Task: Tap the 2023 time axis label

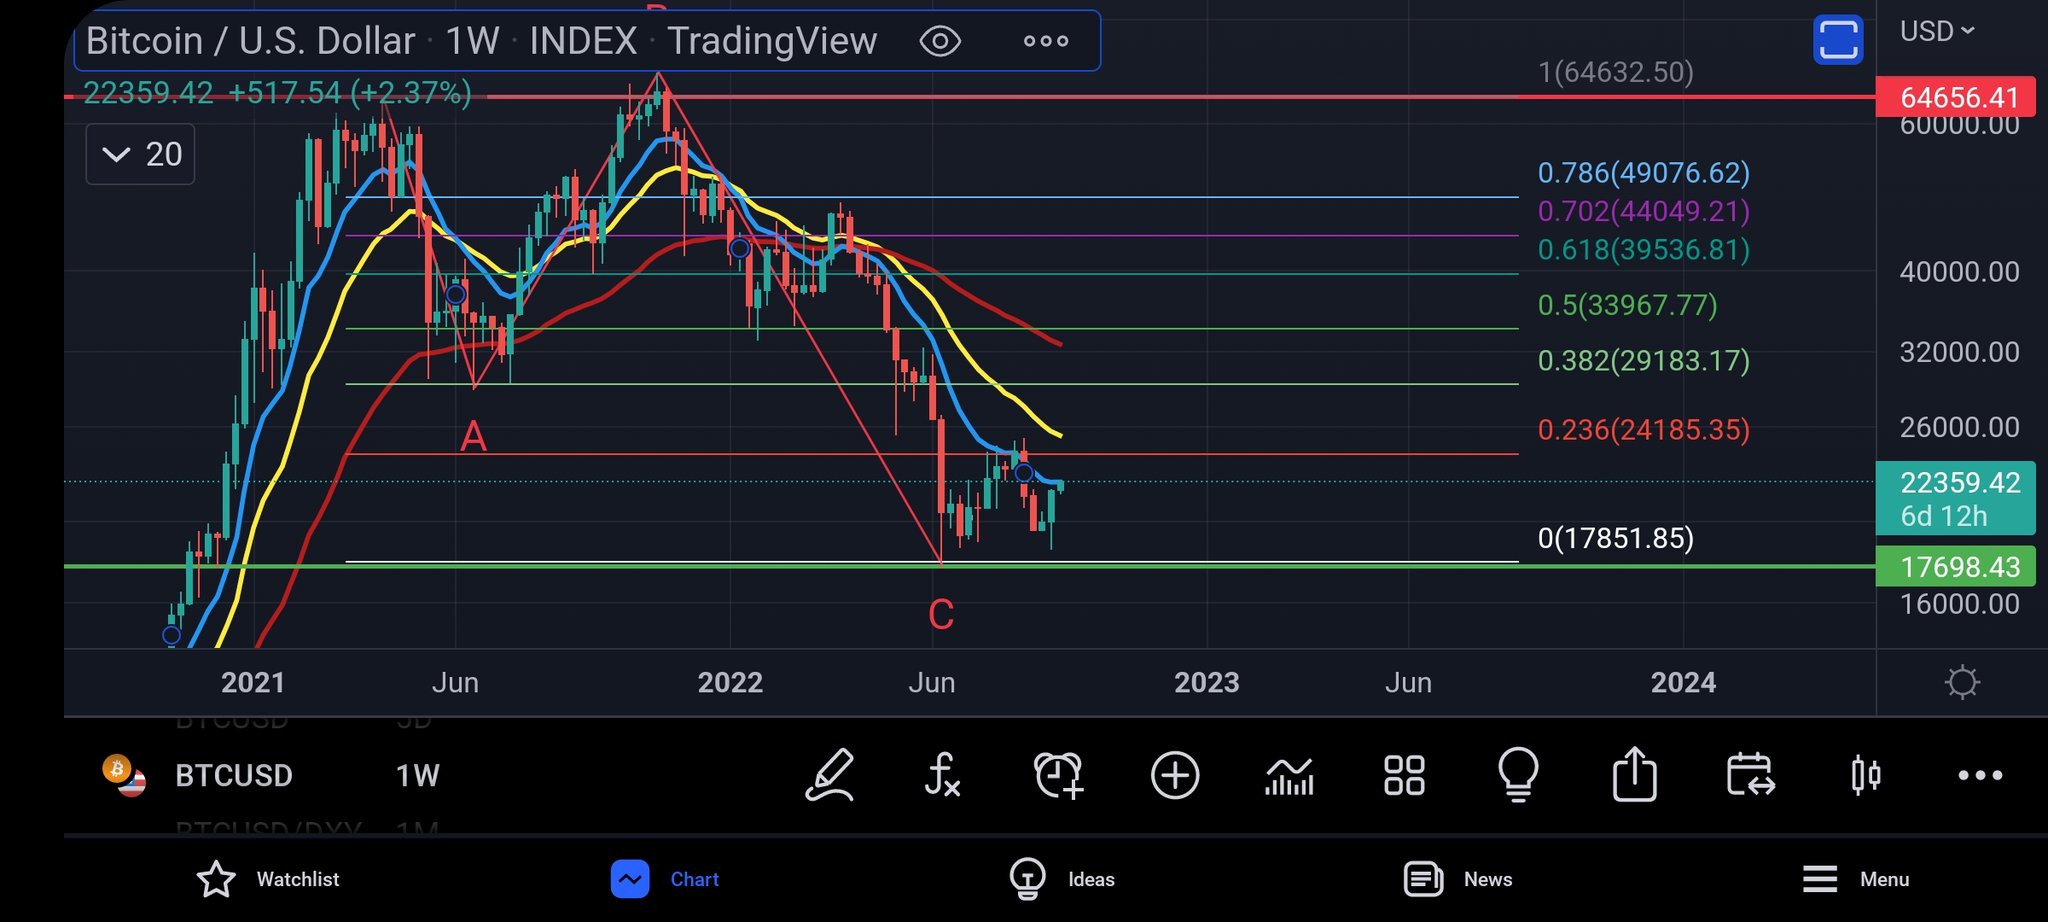Action: [x=1206, y=682]
